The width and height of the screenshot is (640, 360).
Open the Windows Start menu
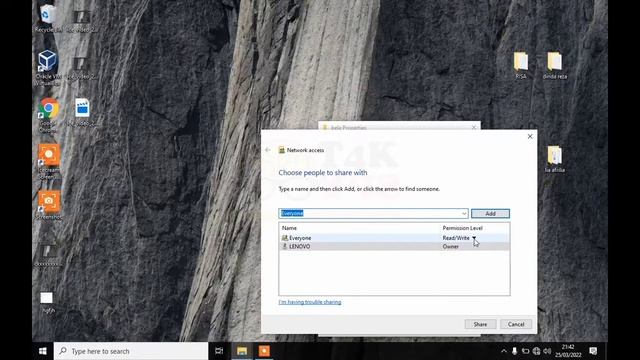(x=42, y=351)
